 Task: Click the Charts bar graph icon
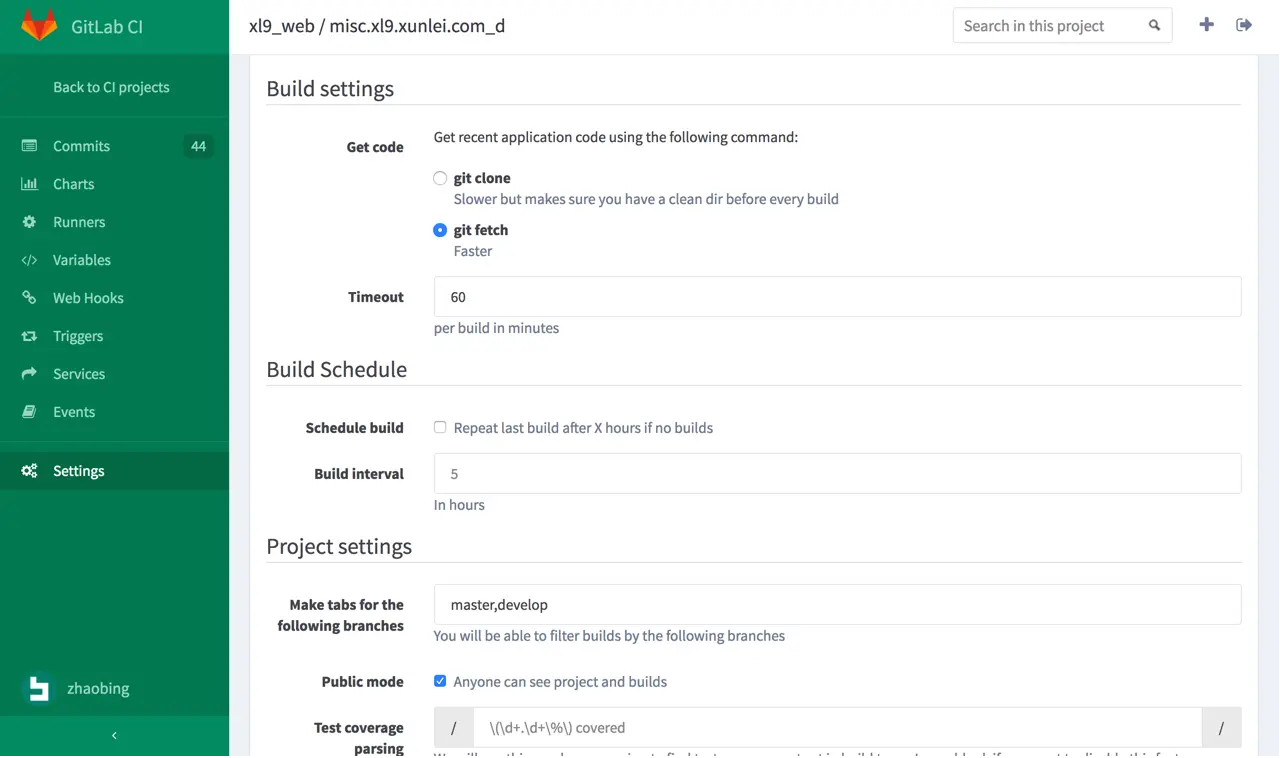[29, 184]
